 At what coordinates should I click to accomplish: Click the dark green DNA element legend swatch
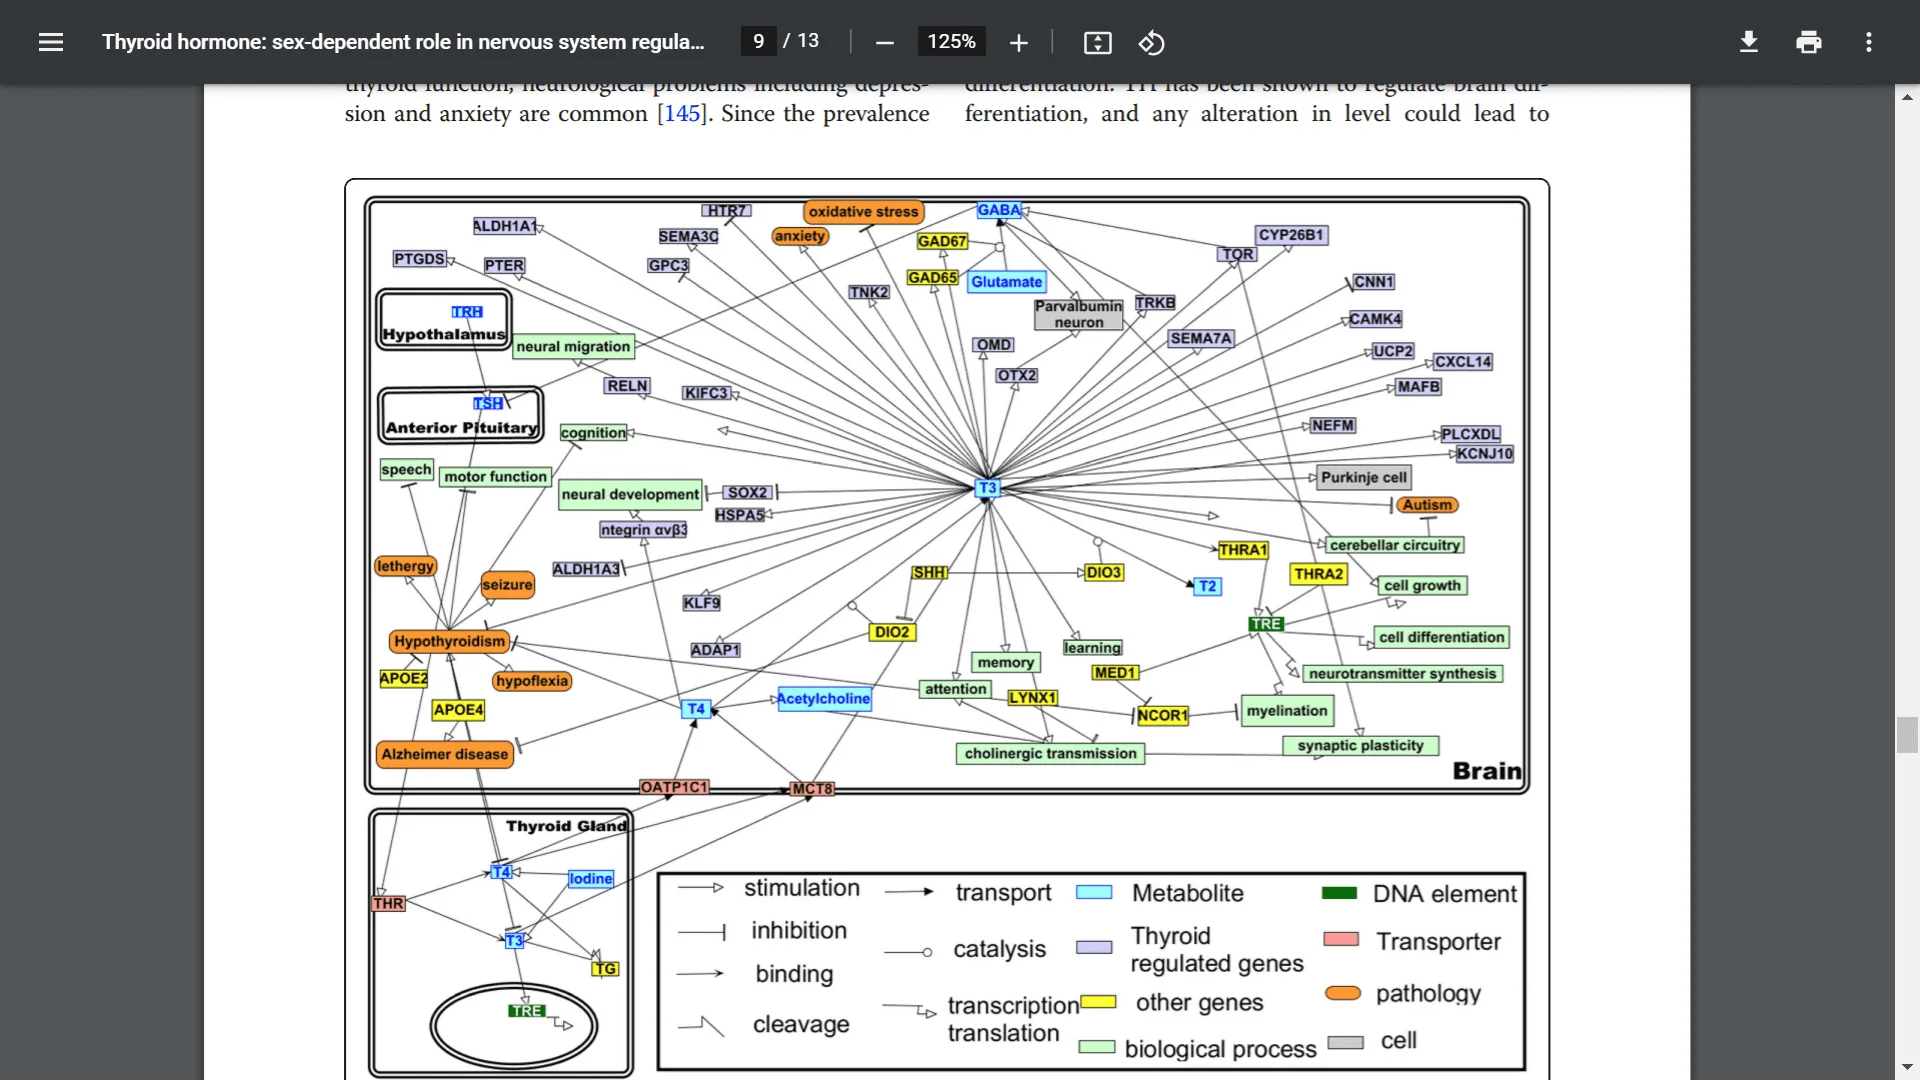[1339, 893]
